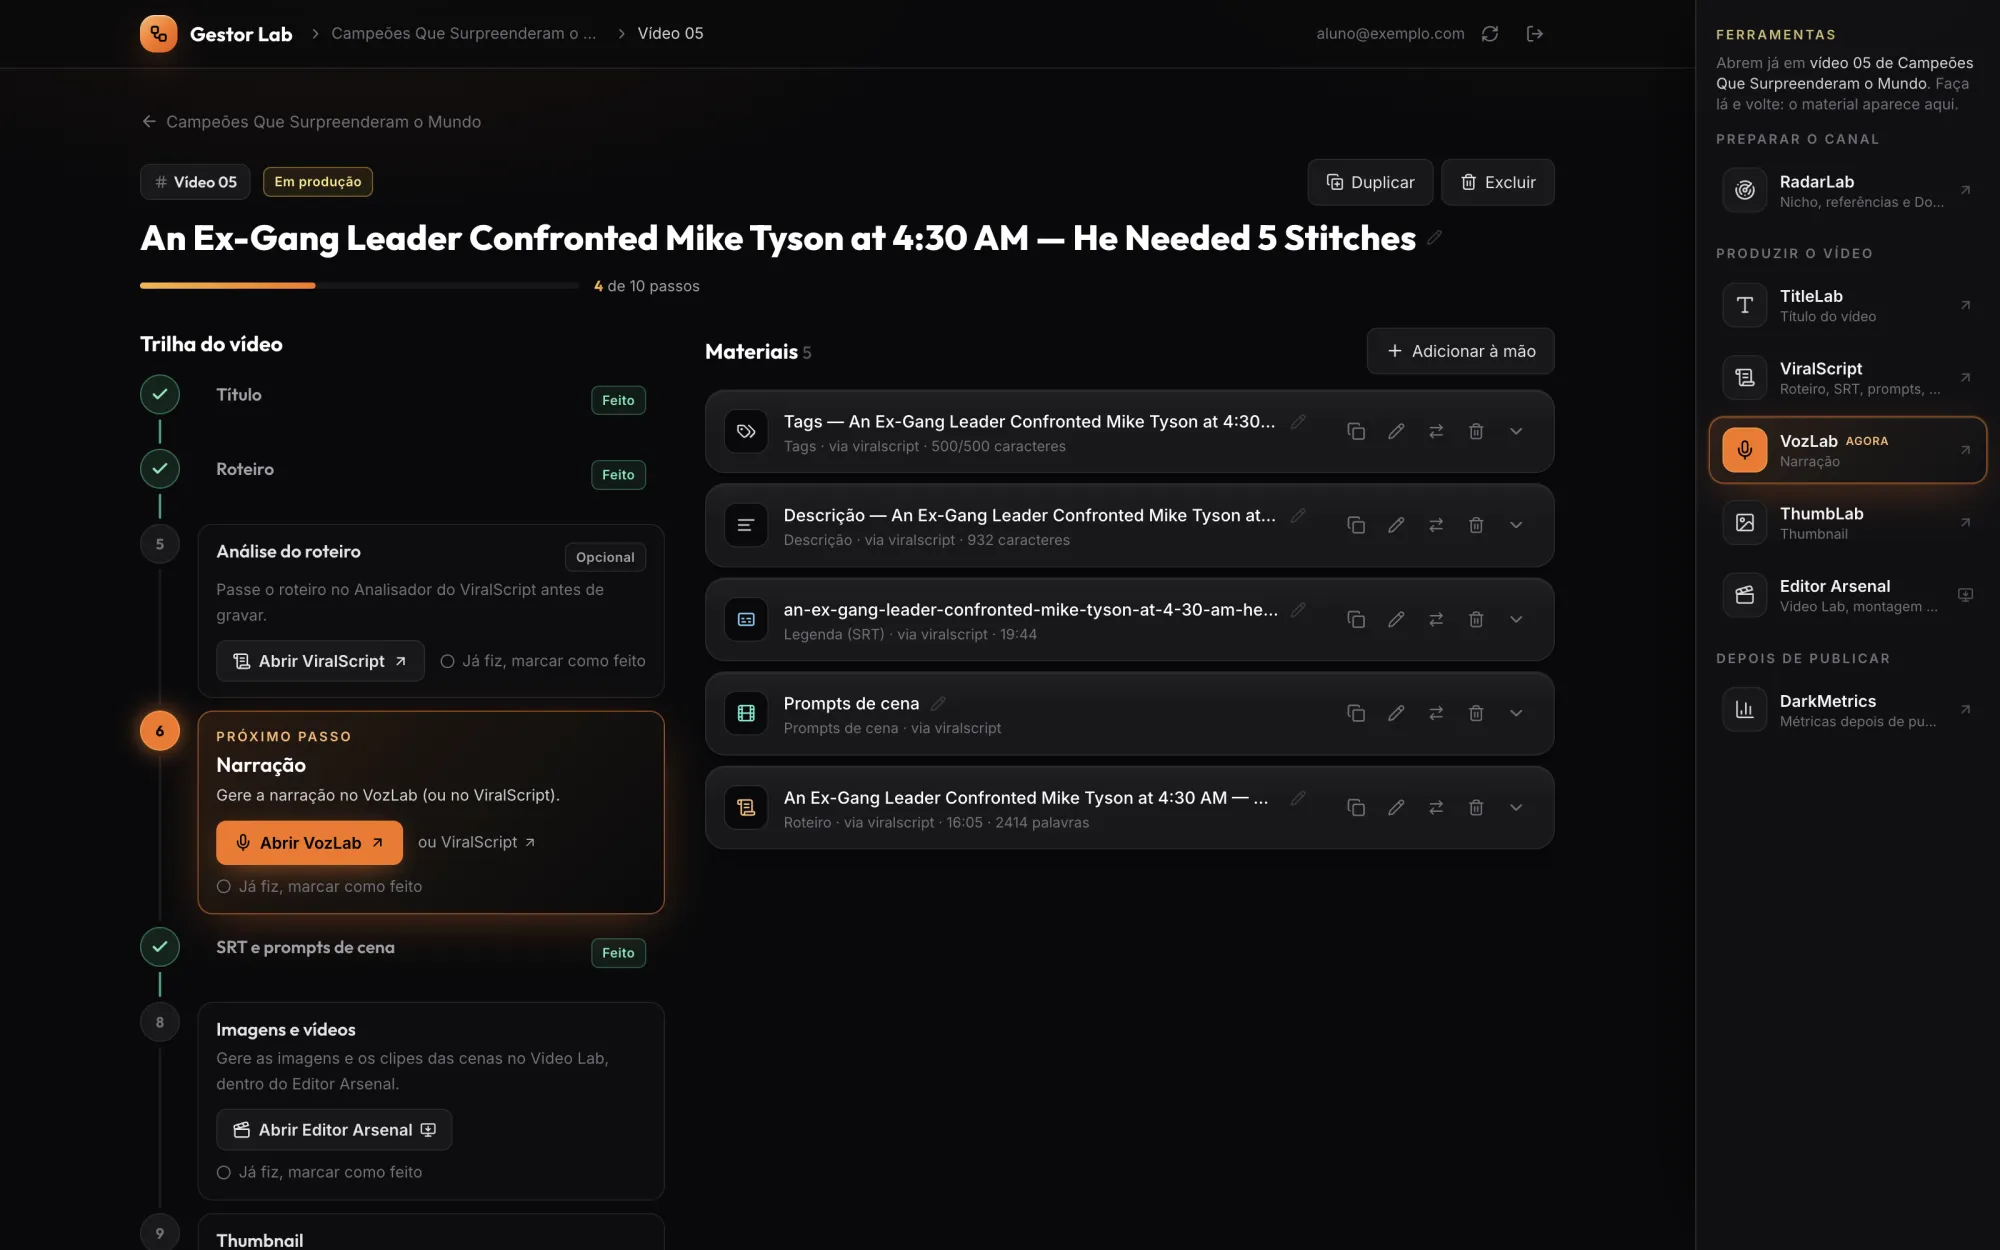
Task: Mark Narração step as already done
Action: [x=320, y=886]
